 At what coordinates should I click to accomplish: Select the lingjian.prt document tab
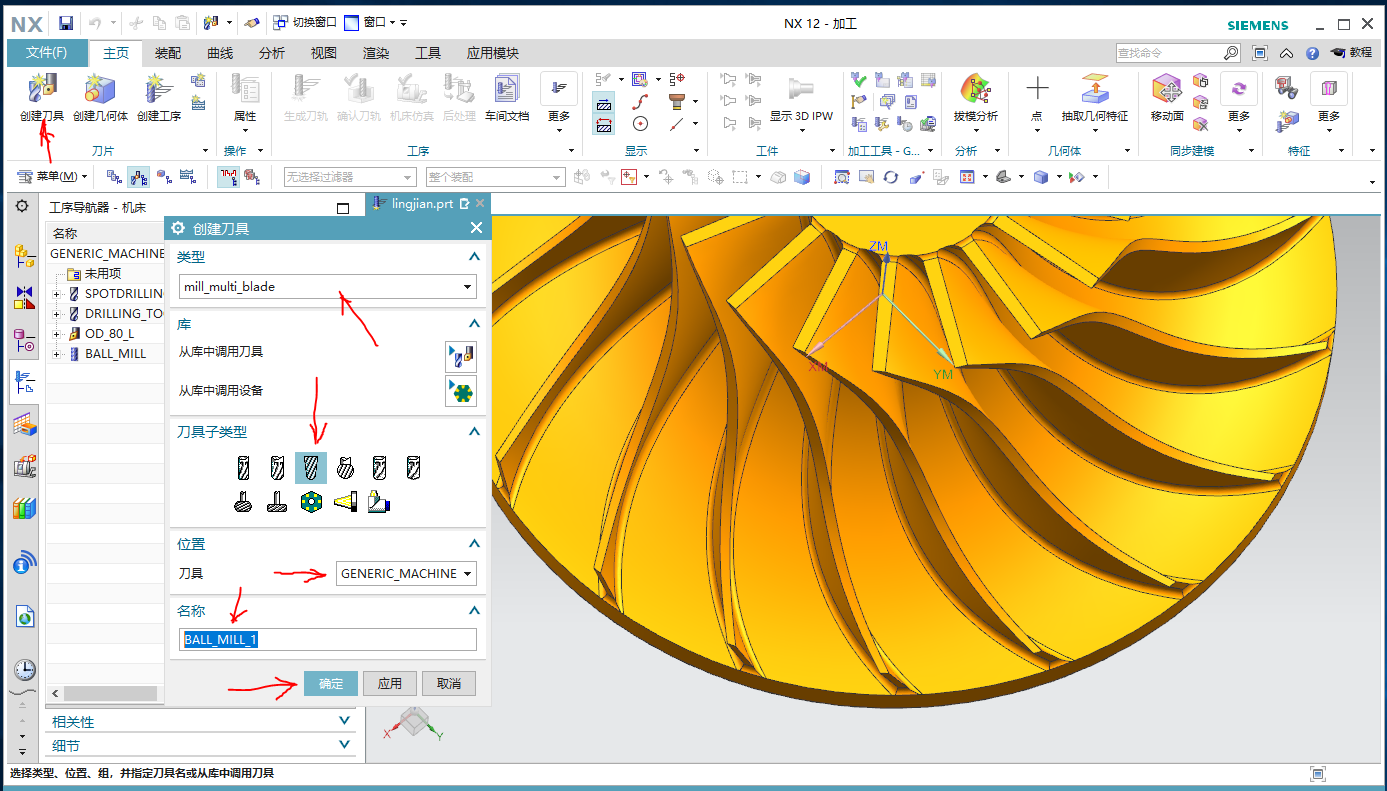click(x=427, y=204)
